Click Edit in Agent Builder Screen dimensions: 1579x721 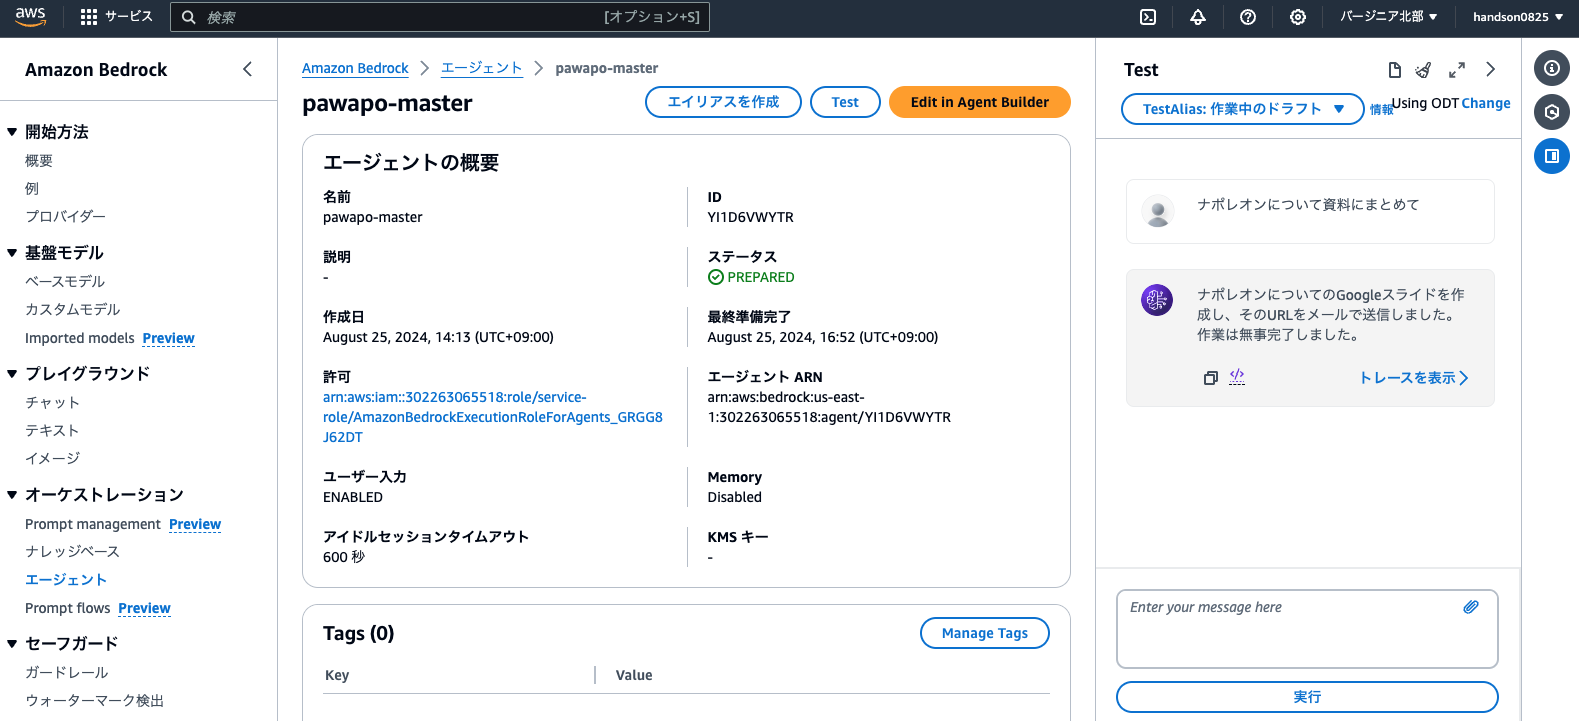tap(980, 102)
